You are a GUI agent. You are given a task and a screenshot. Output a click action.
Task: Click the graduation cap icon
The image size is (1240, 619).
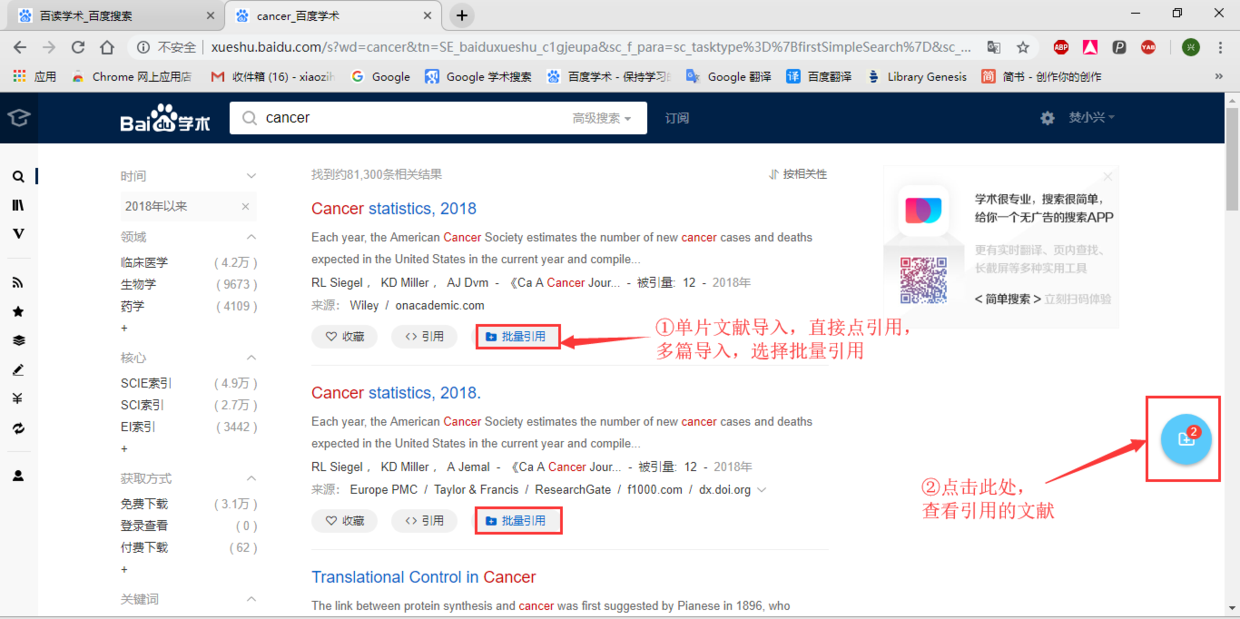tap(18, 118)
